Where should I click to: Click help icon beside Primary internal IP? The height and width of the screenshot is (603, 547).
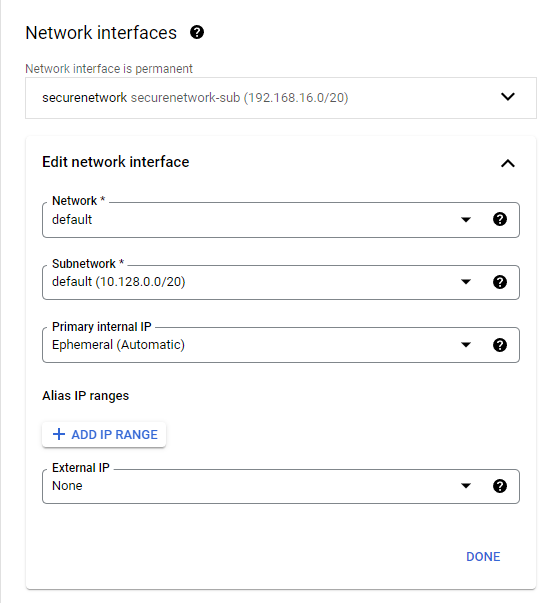pos(500,345)
